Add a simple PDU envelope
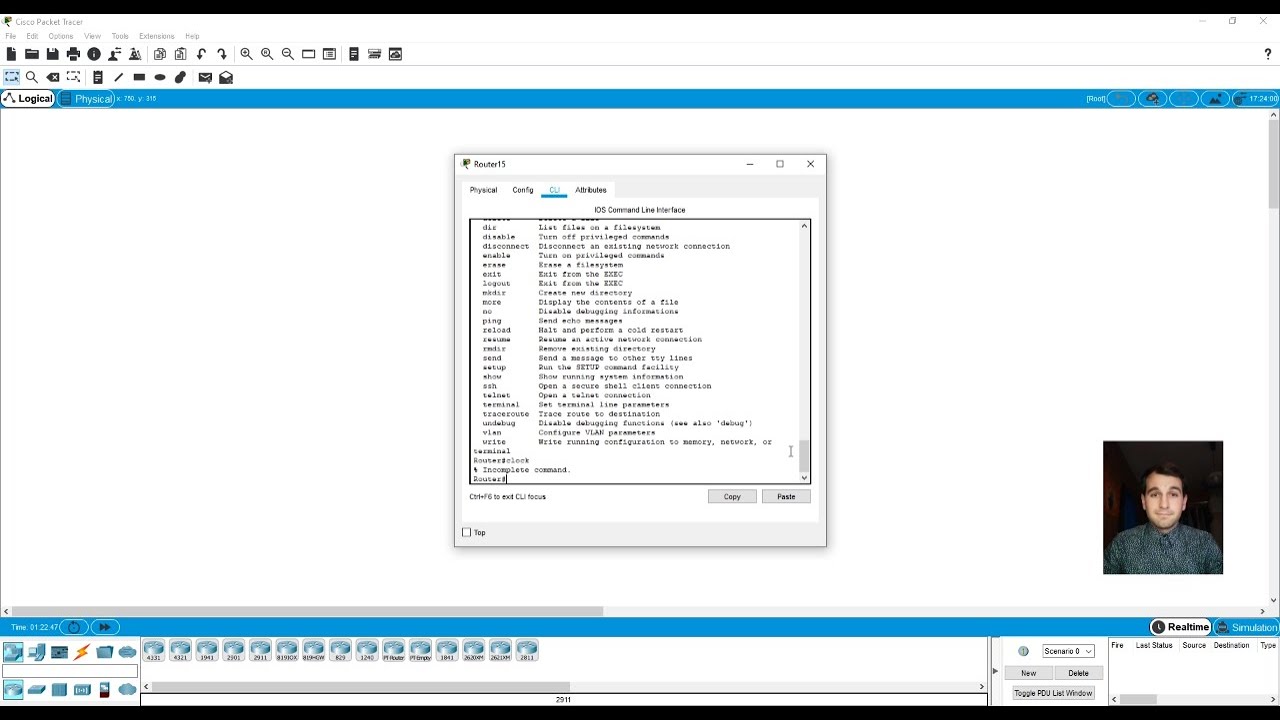The image size is (1280, 720). click(205, 77)
